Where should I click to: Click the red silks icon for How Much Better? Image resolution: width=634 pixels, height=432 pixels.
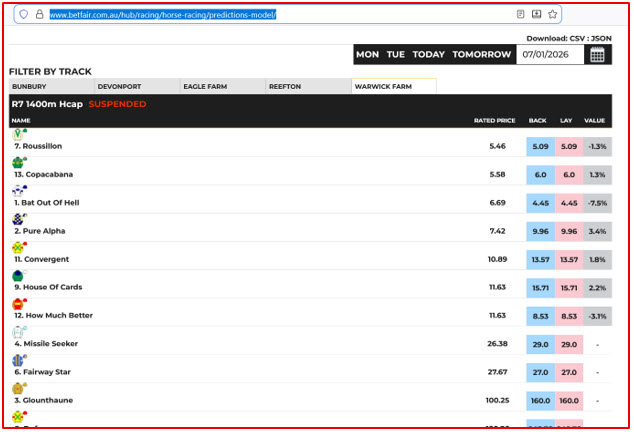click(18, 303)
